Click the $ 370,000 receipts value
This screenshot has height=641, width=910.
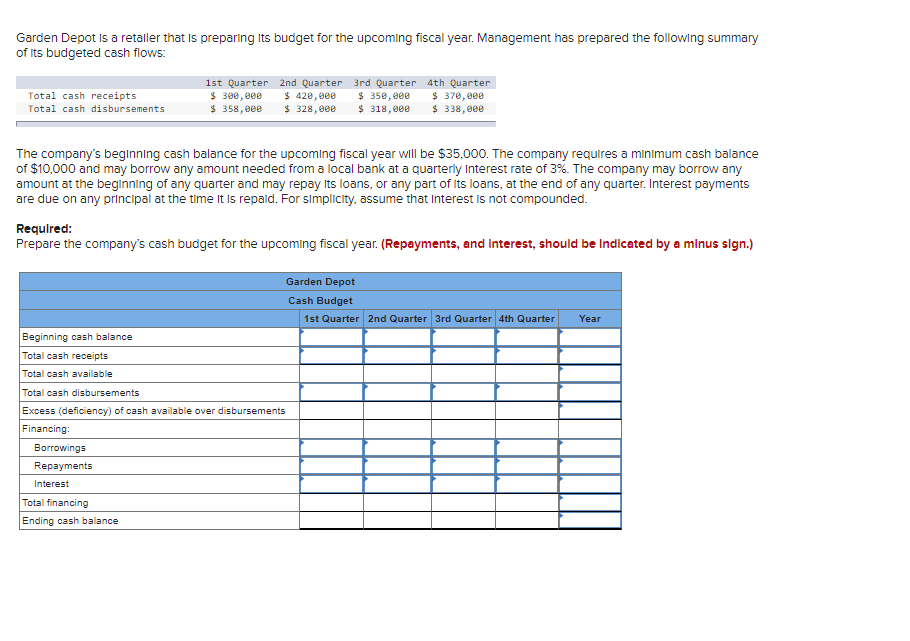coord(458,96)
